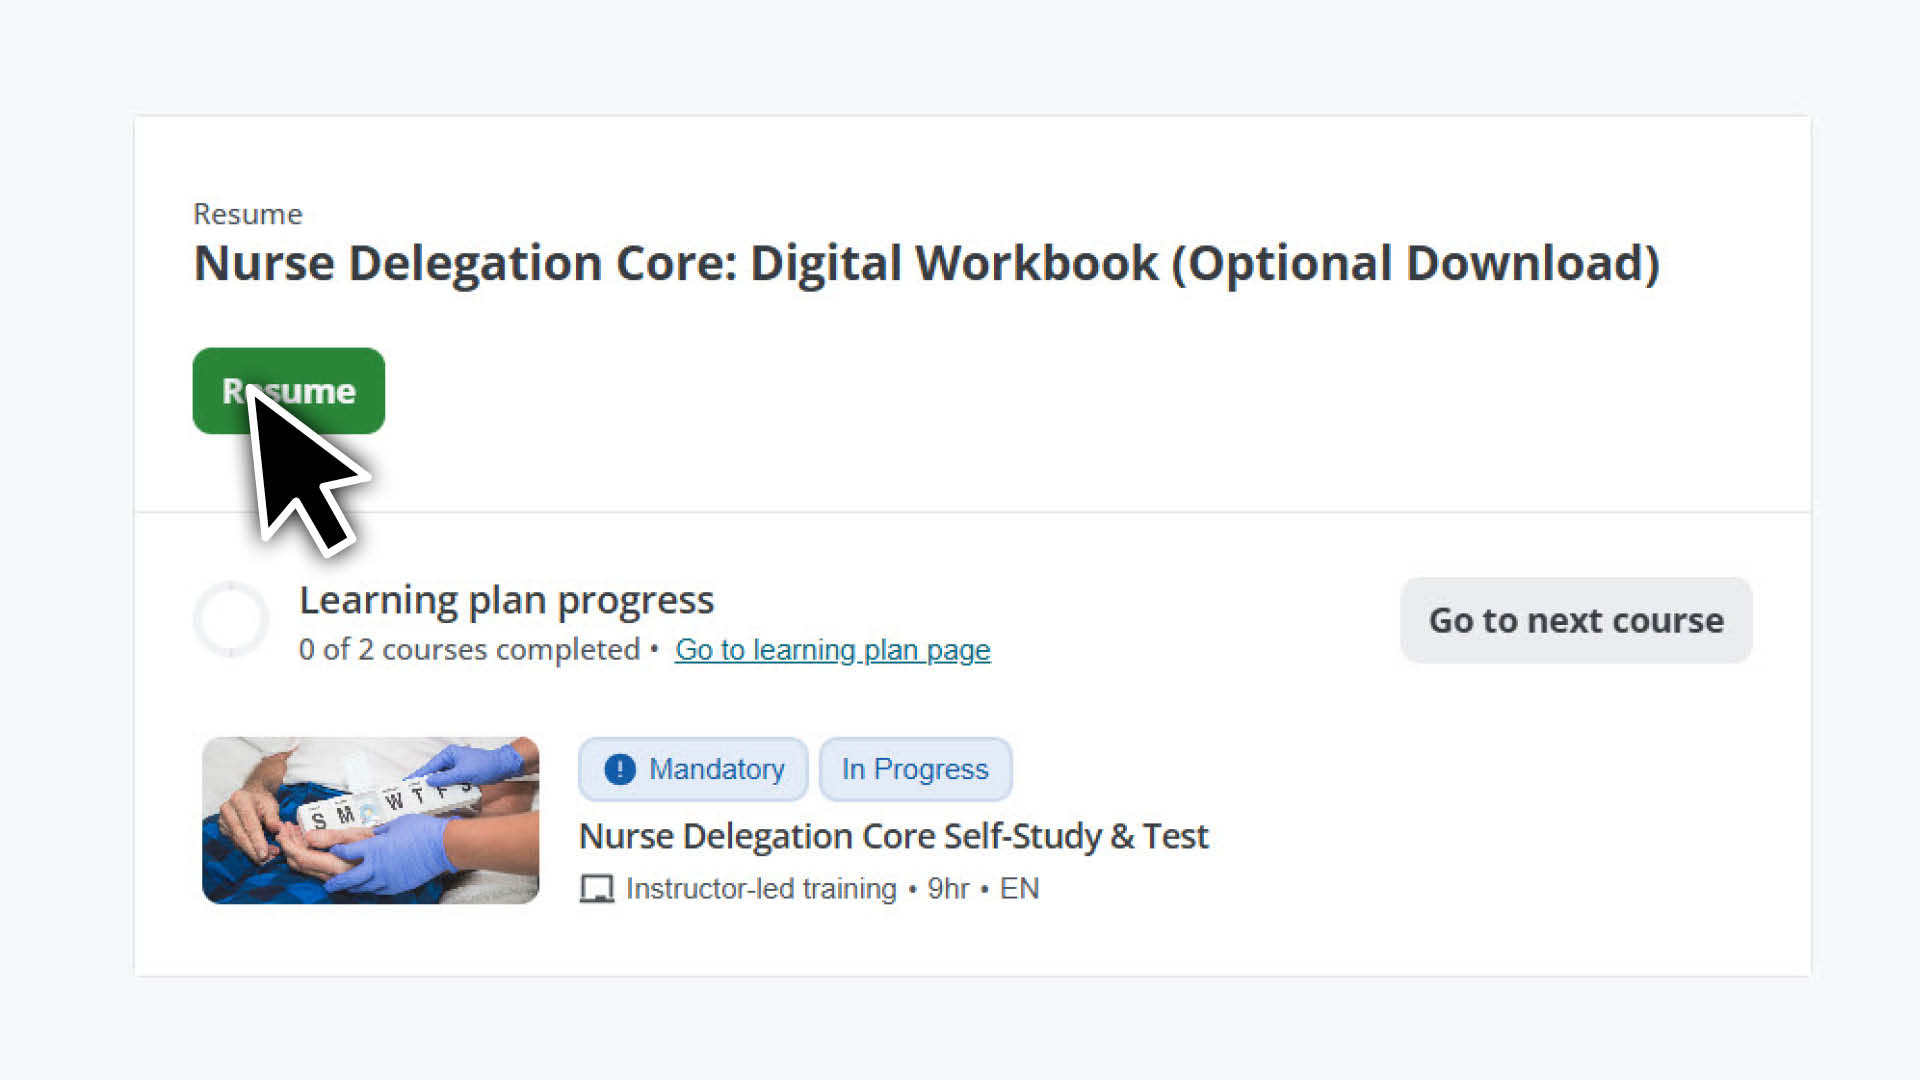Click the pill organizer course thumbnail
The width and height of the screenshot is (1920, 1080).
[x=370, y=820]
